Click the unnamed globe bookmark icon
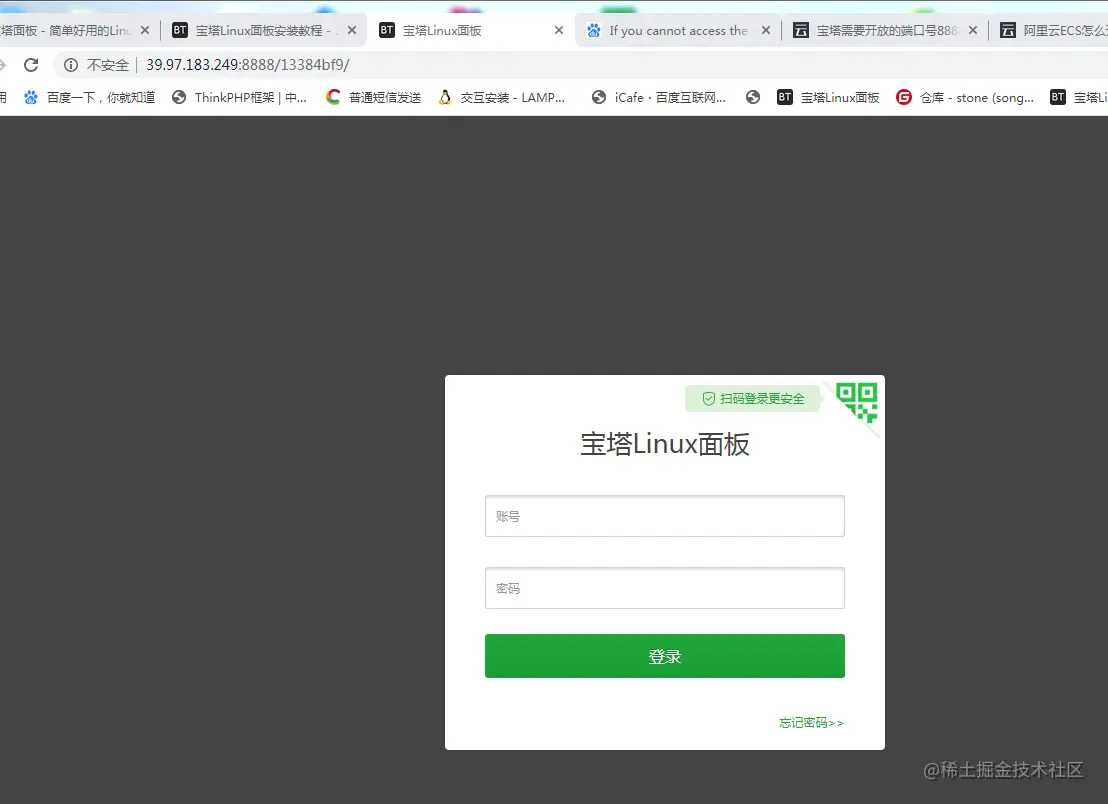 click(x=753, y=97)
